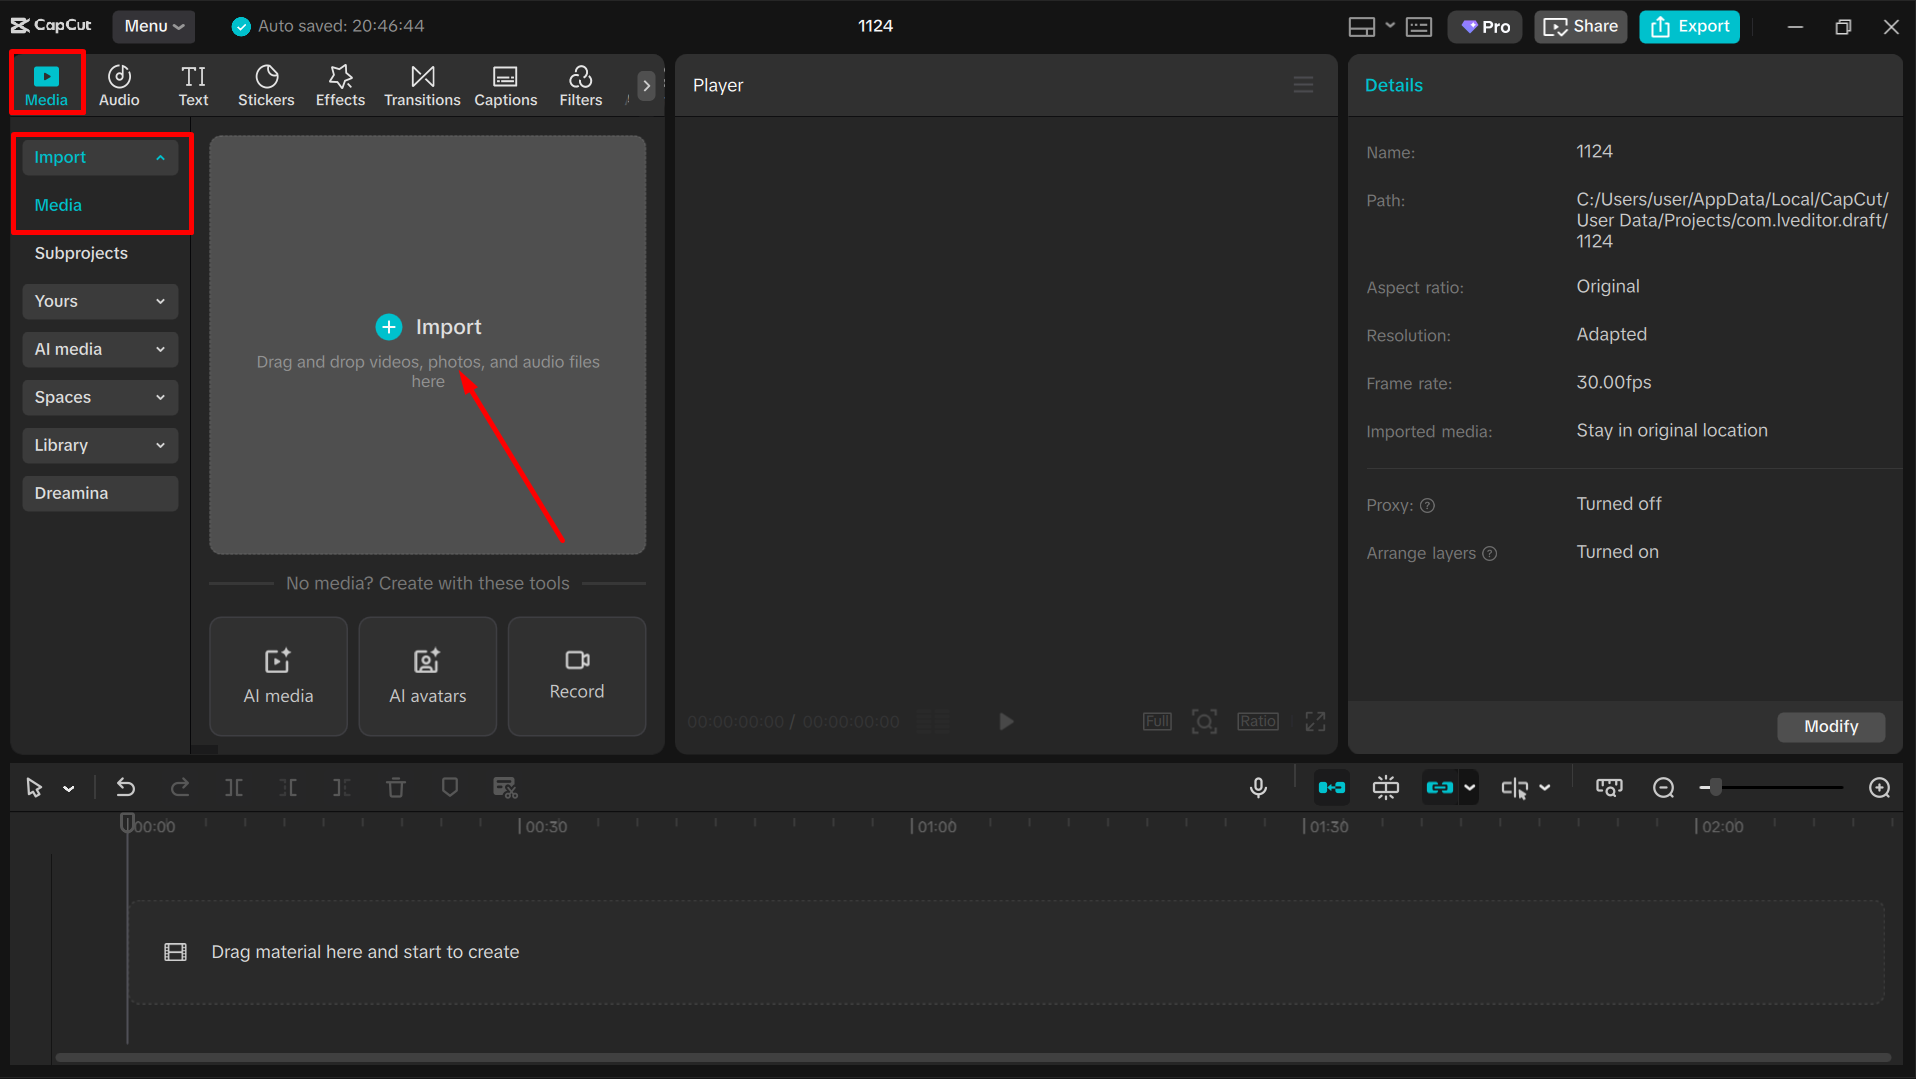This screenshot has height=1079, width=1916.
Task: Open the Captions panel
Action: pos(505,84)
